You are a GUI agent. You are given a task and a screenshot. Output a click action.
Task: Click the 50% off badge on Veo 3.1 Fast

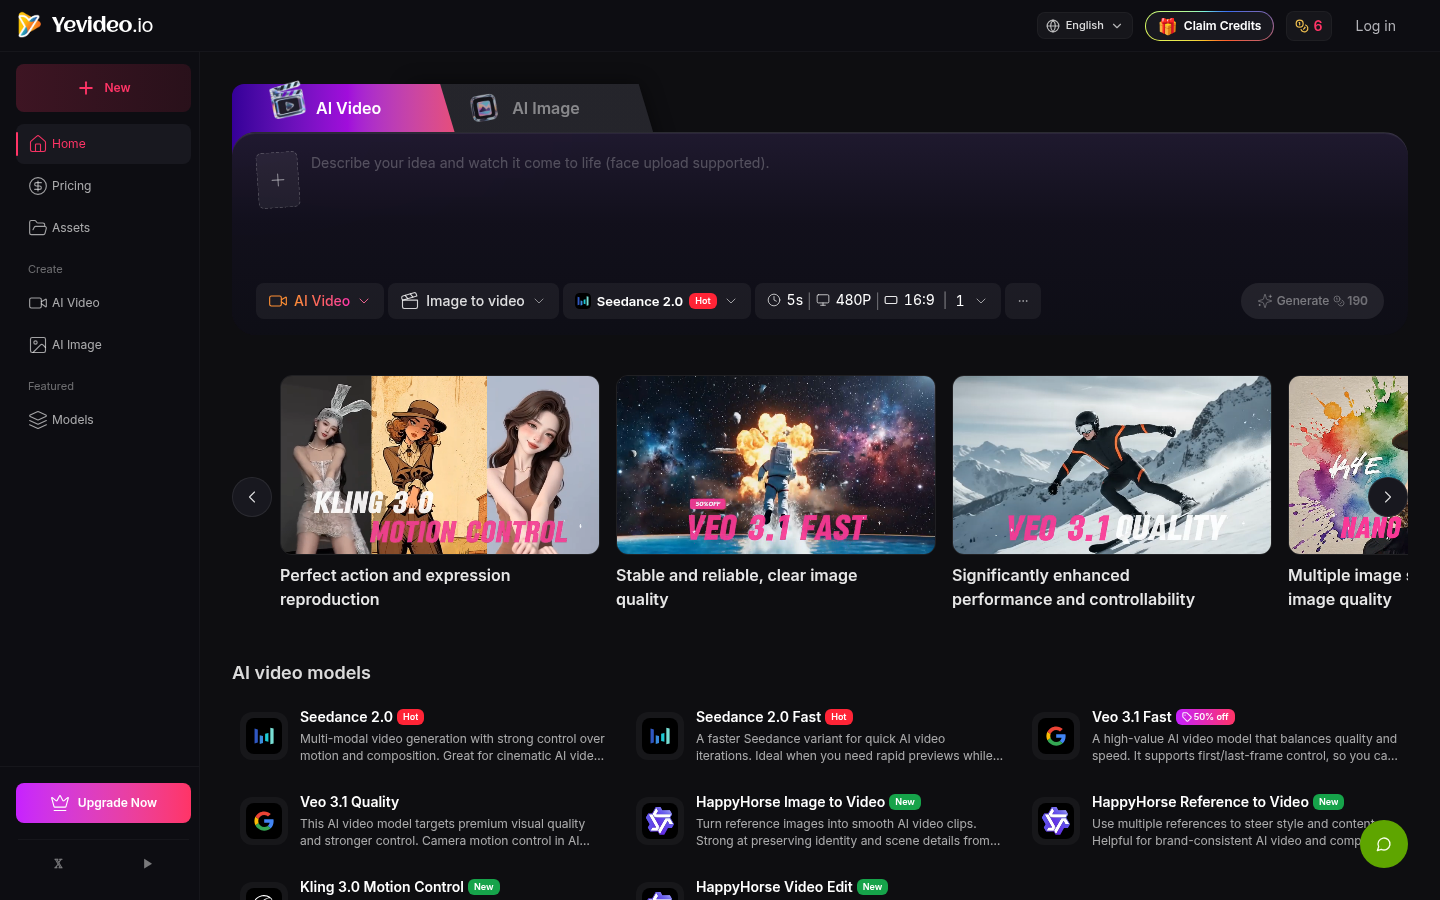tap(1206, 717)
